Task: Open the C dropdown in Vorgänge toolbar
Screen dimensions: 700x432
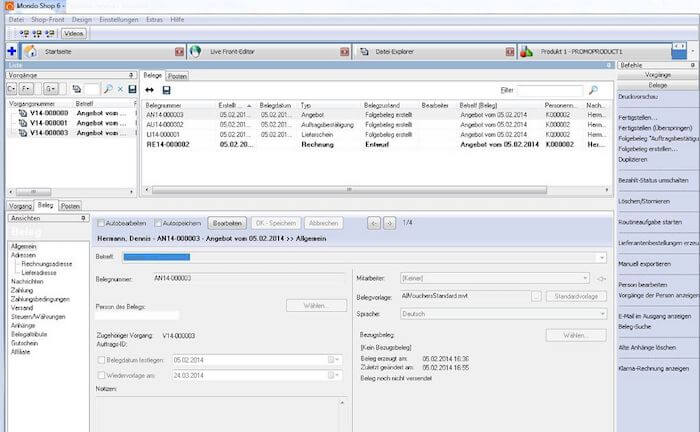Action: tap(12, 89)
